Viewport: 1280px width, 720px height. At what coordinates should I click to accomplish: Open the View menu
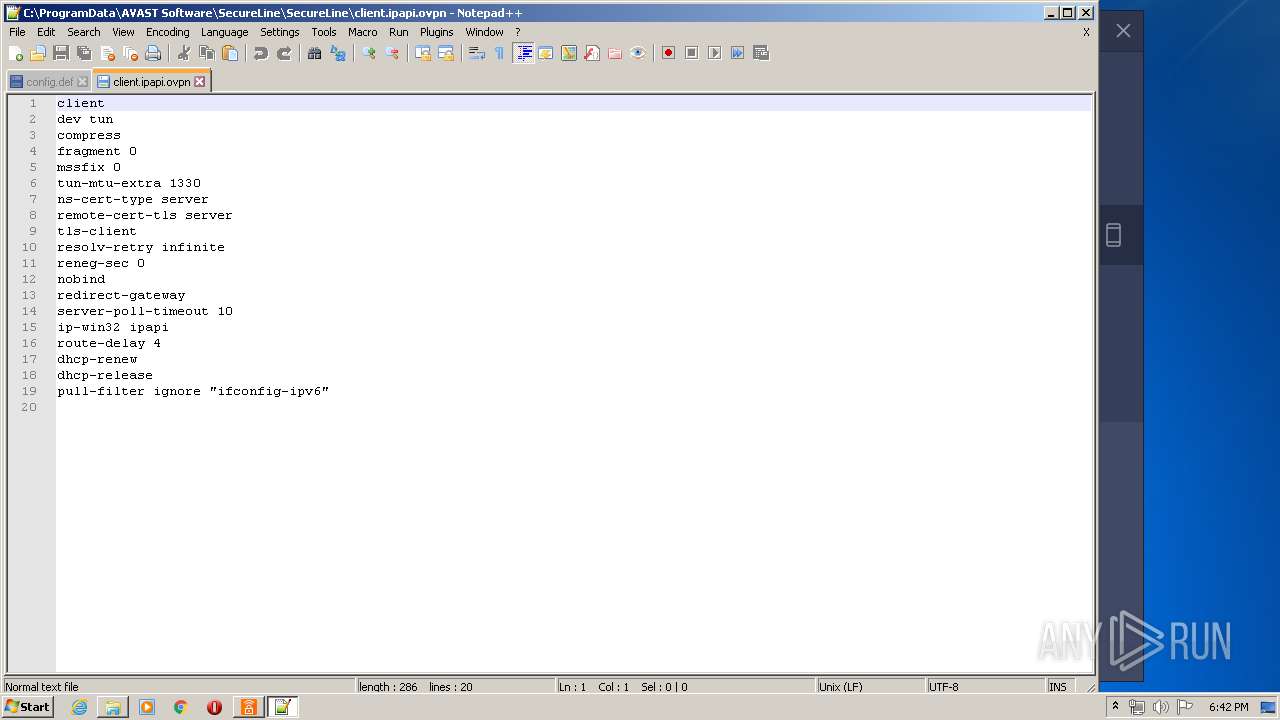pyautogui.click(x=123, y=32)
